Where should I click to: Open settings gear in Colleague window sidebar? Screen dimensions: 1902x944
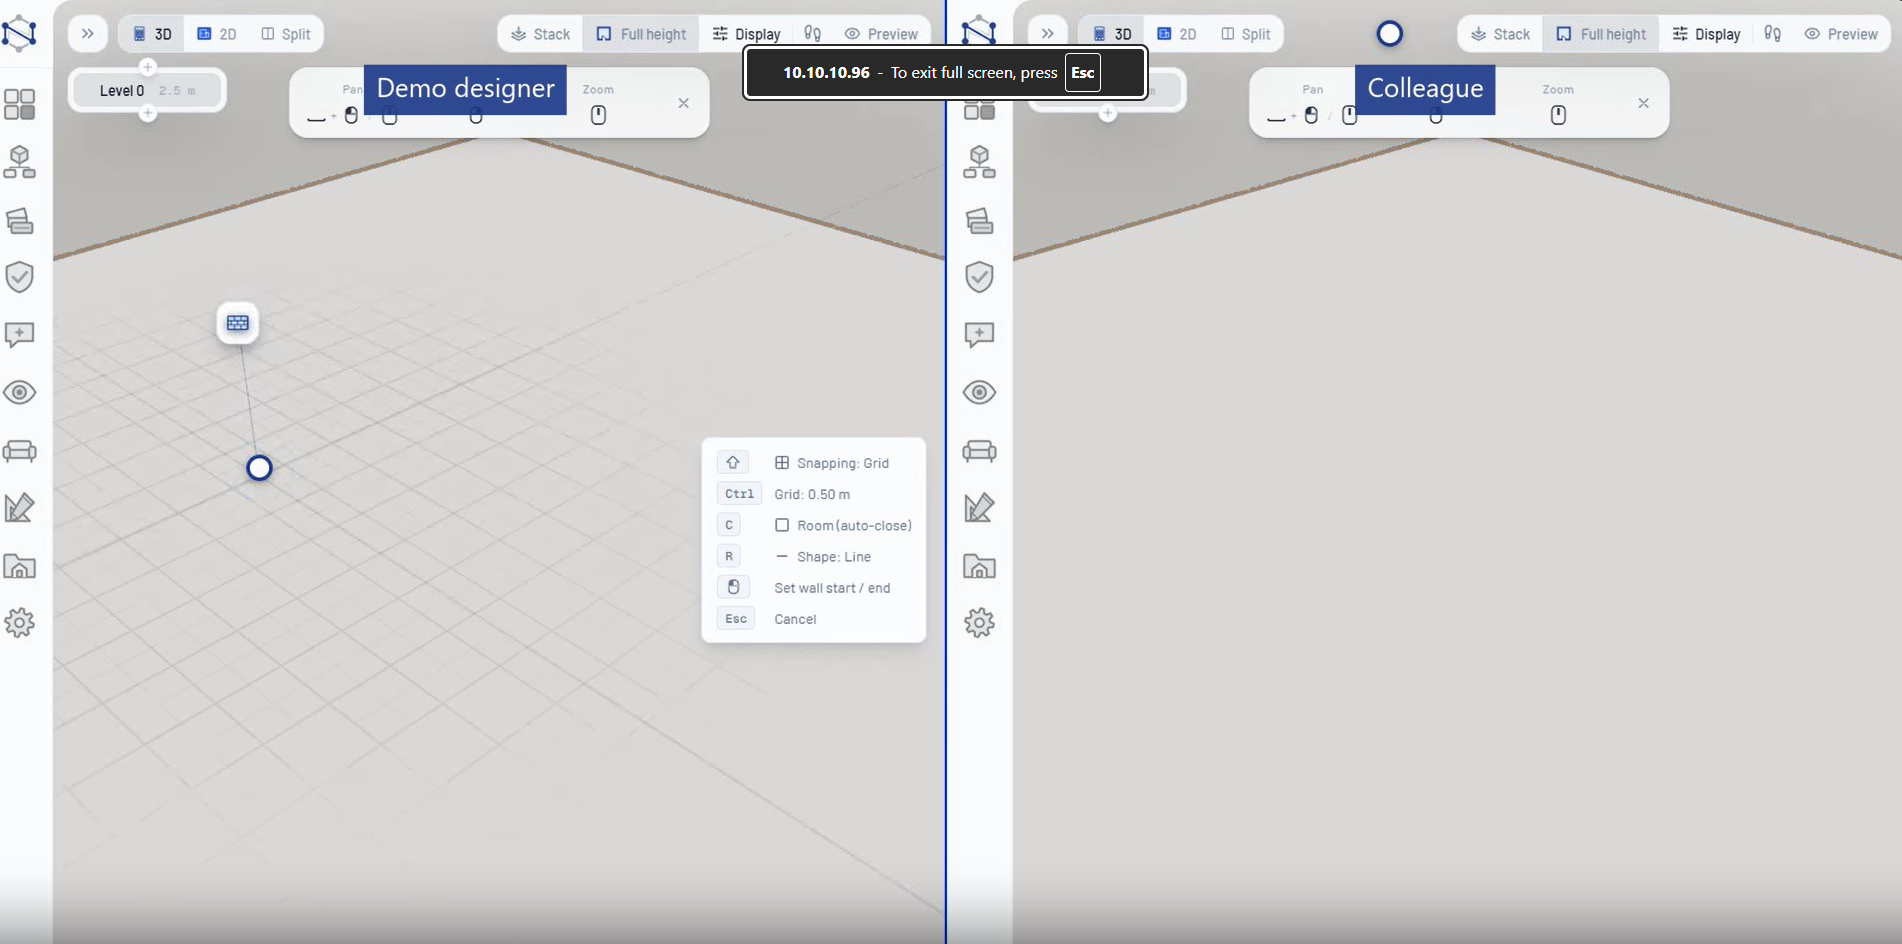(x=980, y=623)
